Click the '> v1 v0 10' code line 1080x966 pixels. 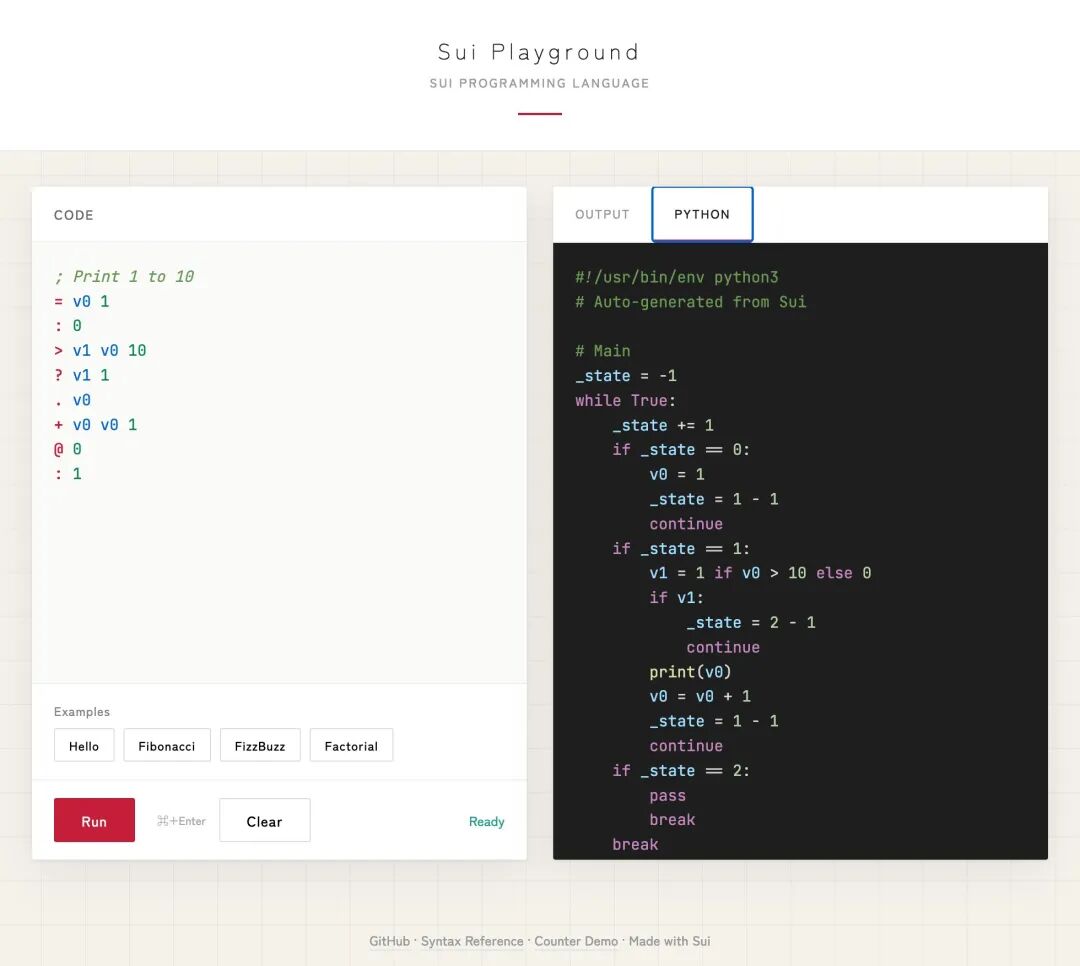click(x=100, y=350)
